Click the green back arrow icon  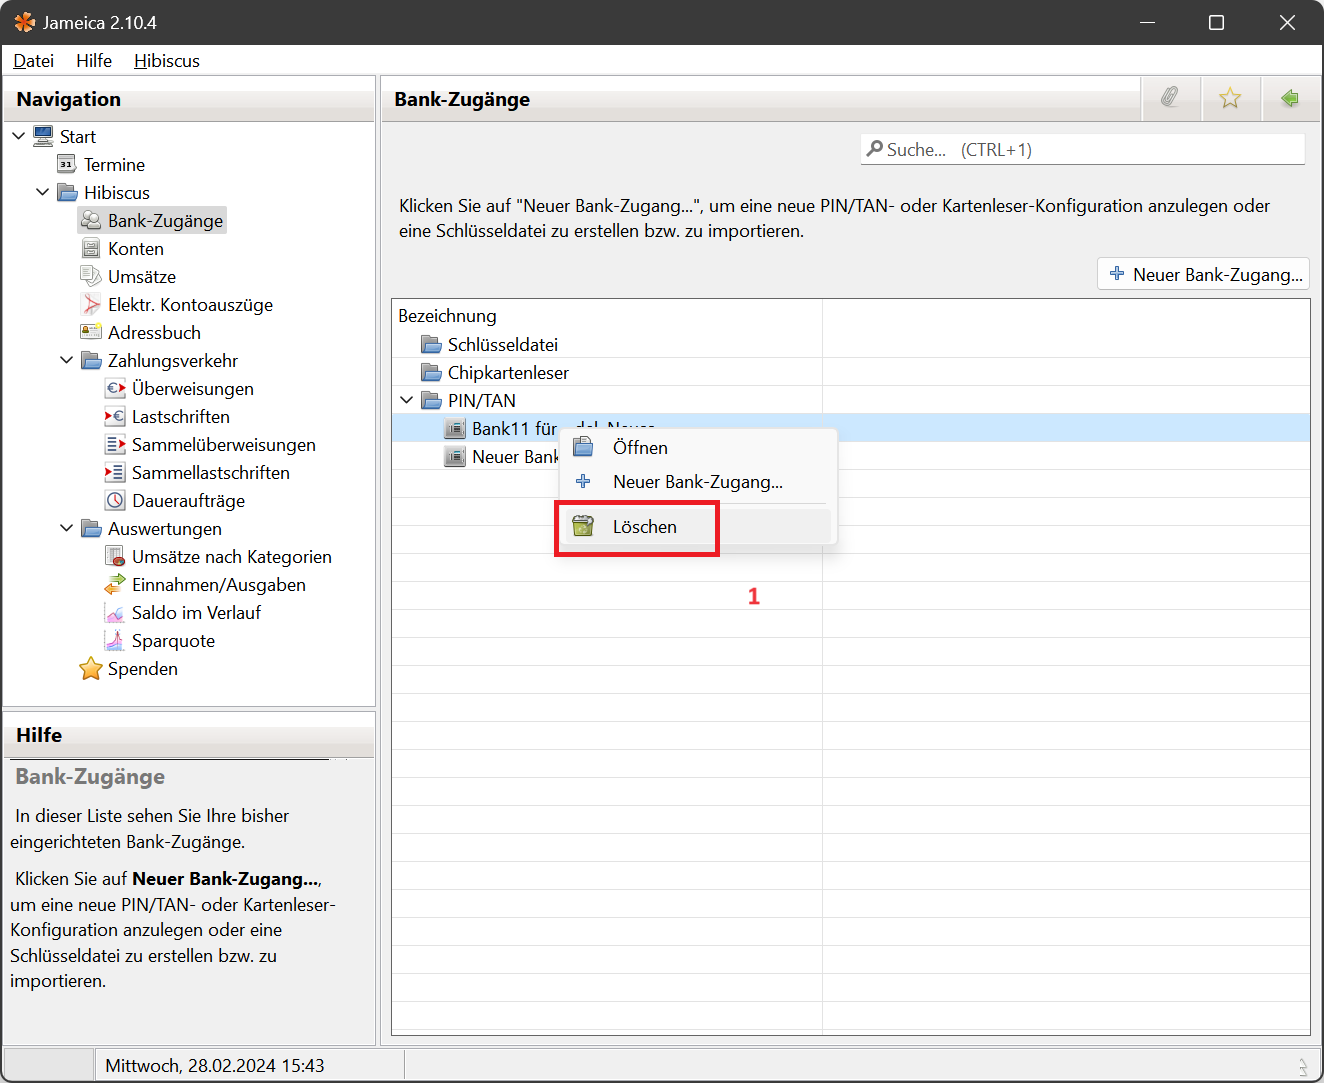[x=1290, y=98]
